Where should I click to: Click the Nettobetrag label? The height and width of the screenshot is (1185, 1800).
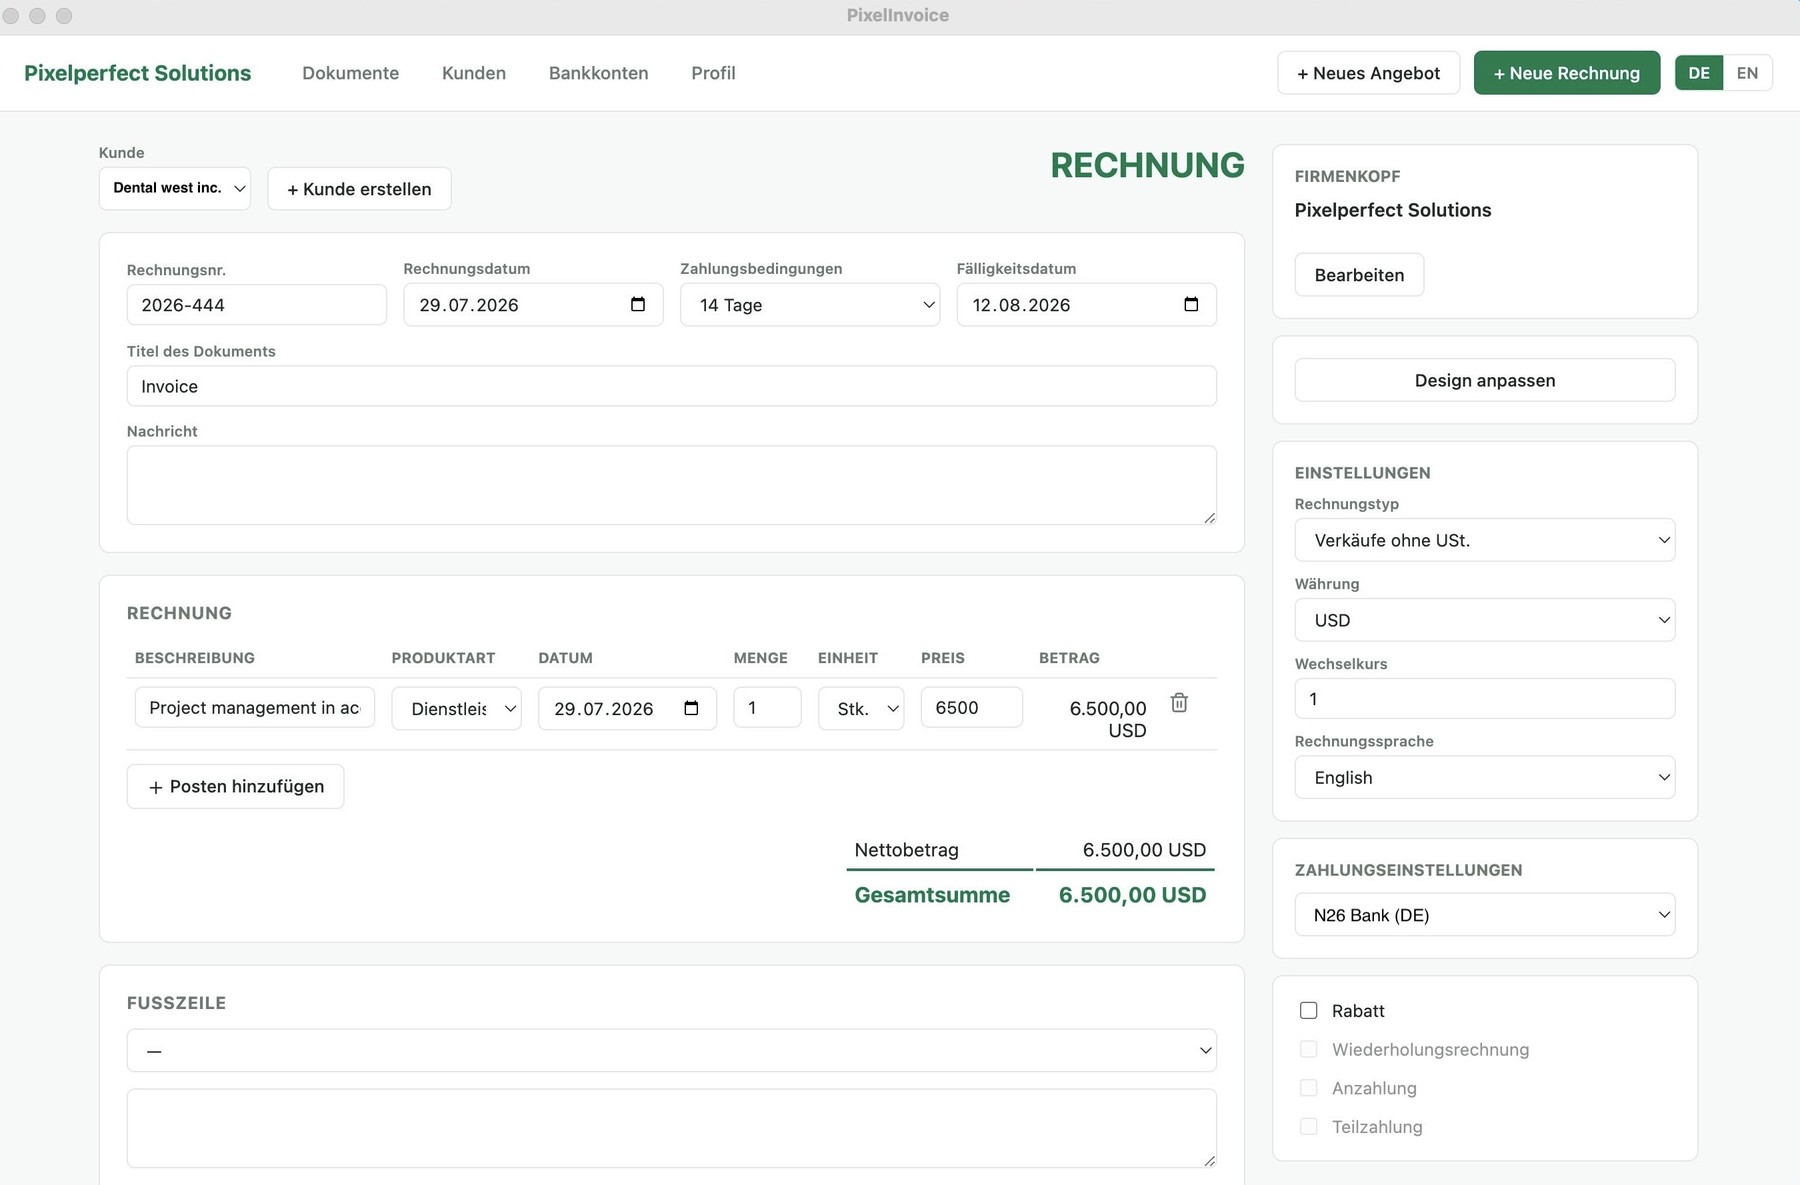pyautogui.click(x=906, y=850)
